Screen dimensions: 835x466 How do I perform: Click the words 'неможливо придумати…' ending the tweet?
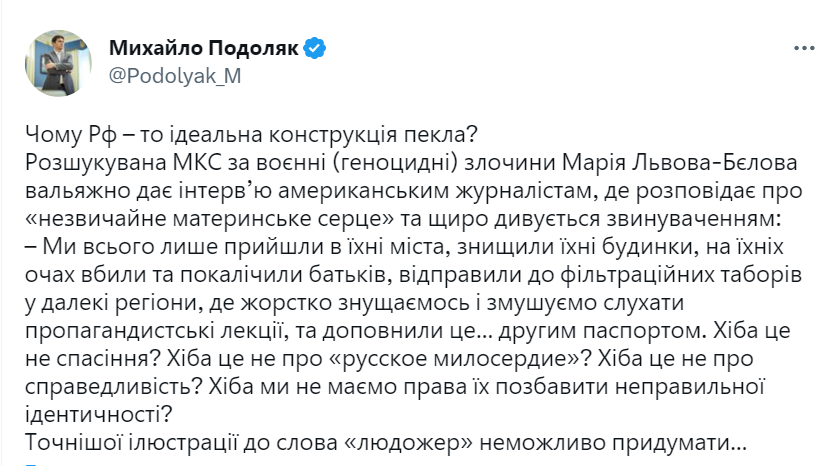pyautogui.click(x=613, y=443)
